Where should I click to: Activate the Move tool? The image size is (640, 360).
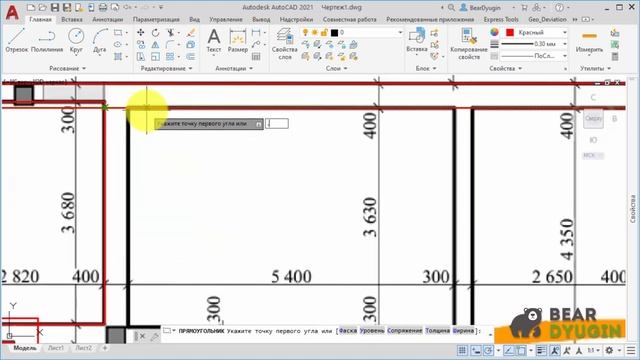point(140,33)
